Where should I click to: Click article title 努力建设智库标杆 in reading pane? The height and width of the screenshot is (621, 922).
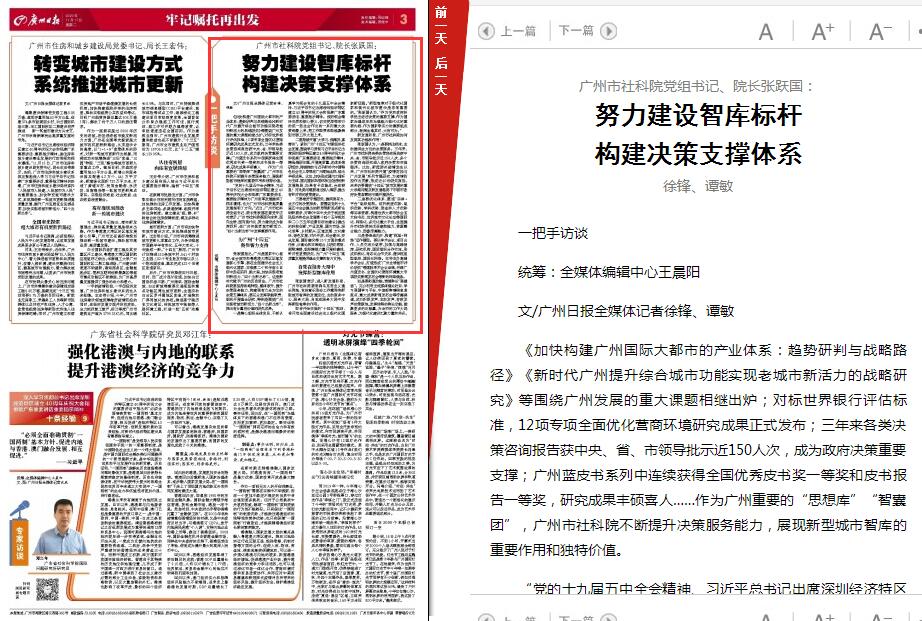point(698,115)
